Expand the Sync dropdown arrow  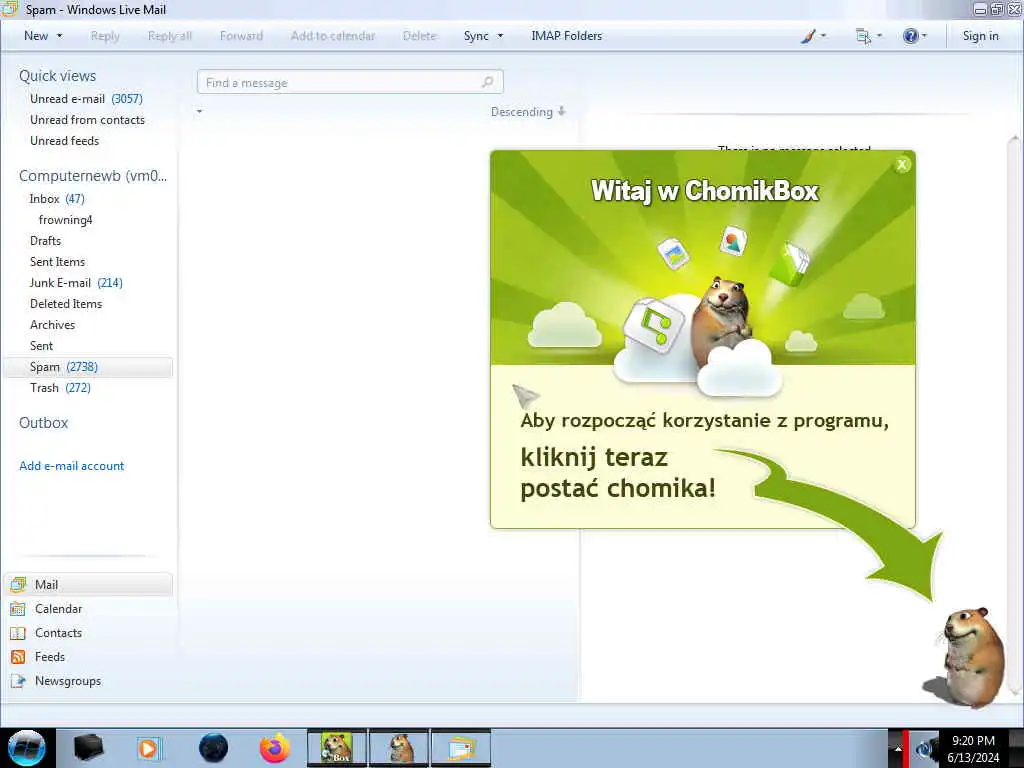coord(500,36)
